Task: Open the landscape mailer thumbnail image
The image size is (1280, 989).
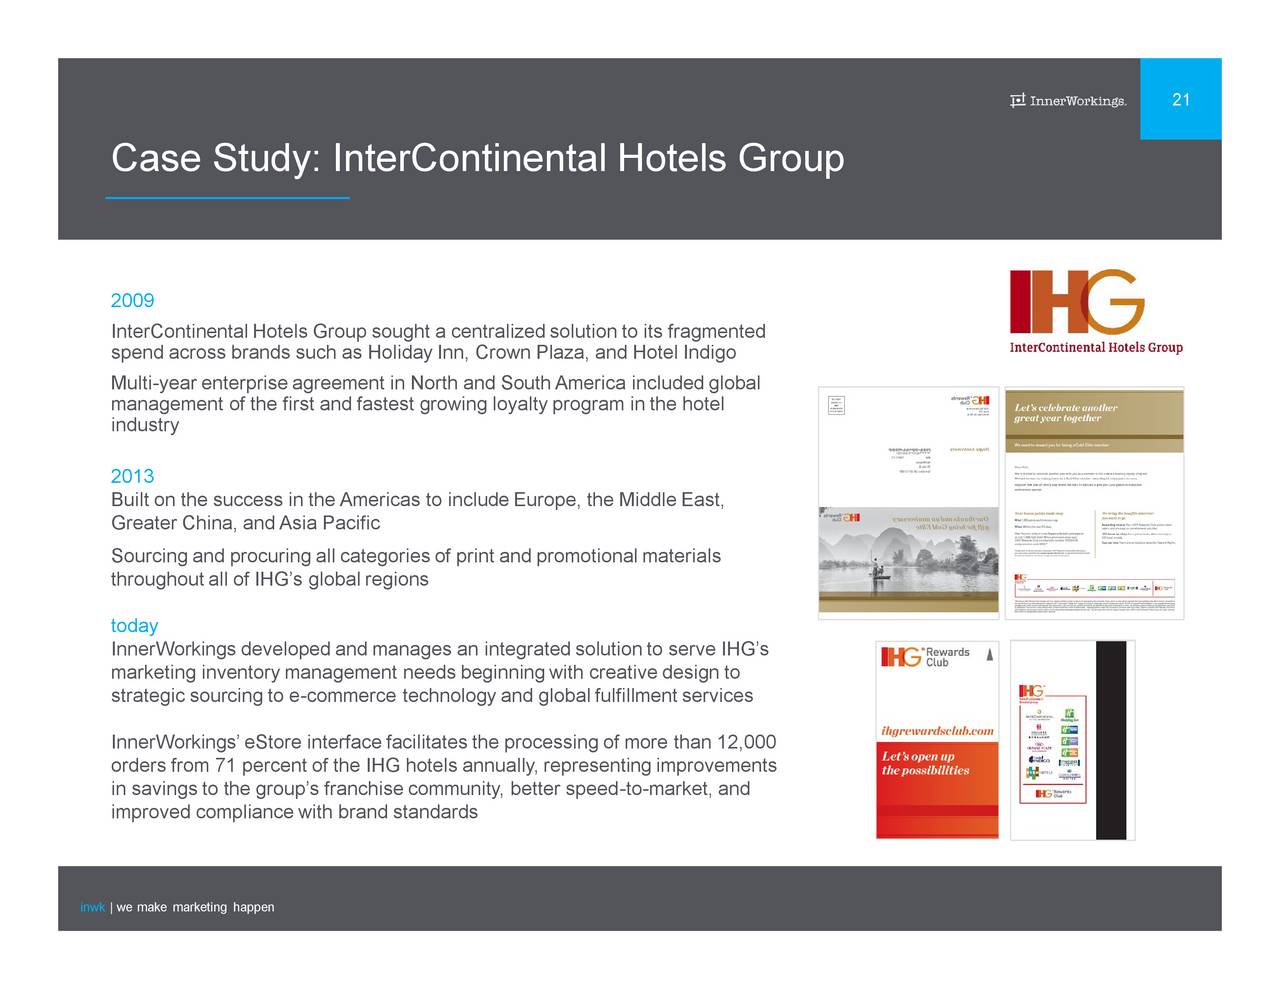Action: pos(909,503)
